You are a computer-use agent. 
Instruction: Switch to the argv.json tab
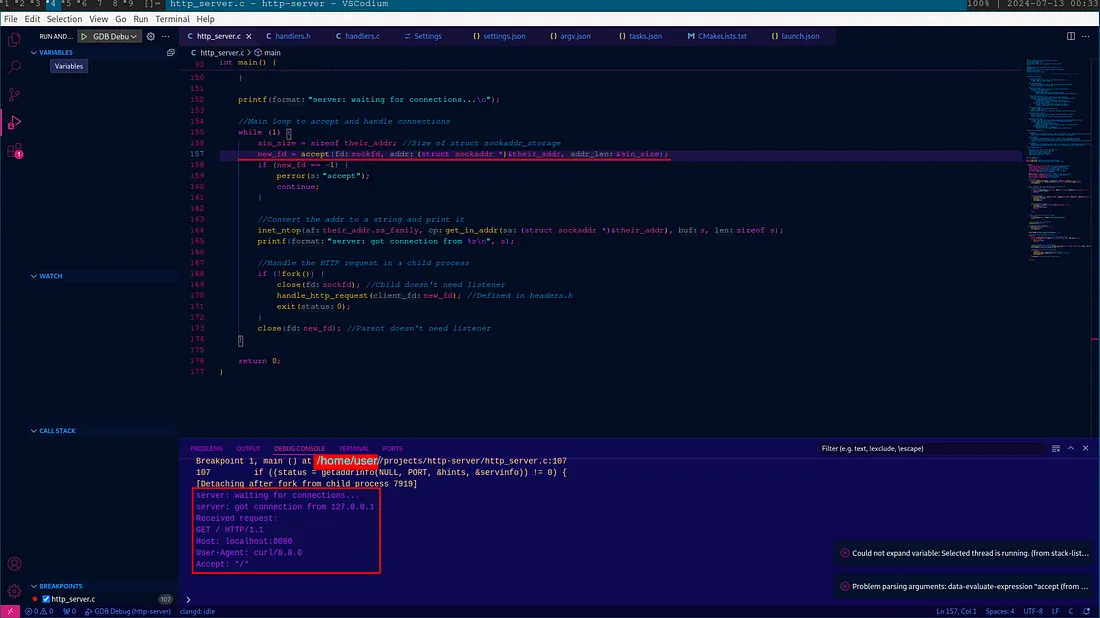[x=570, y=36]
